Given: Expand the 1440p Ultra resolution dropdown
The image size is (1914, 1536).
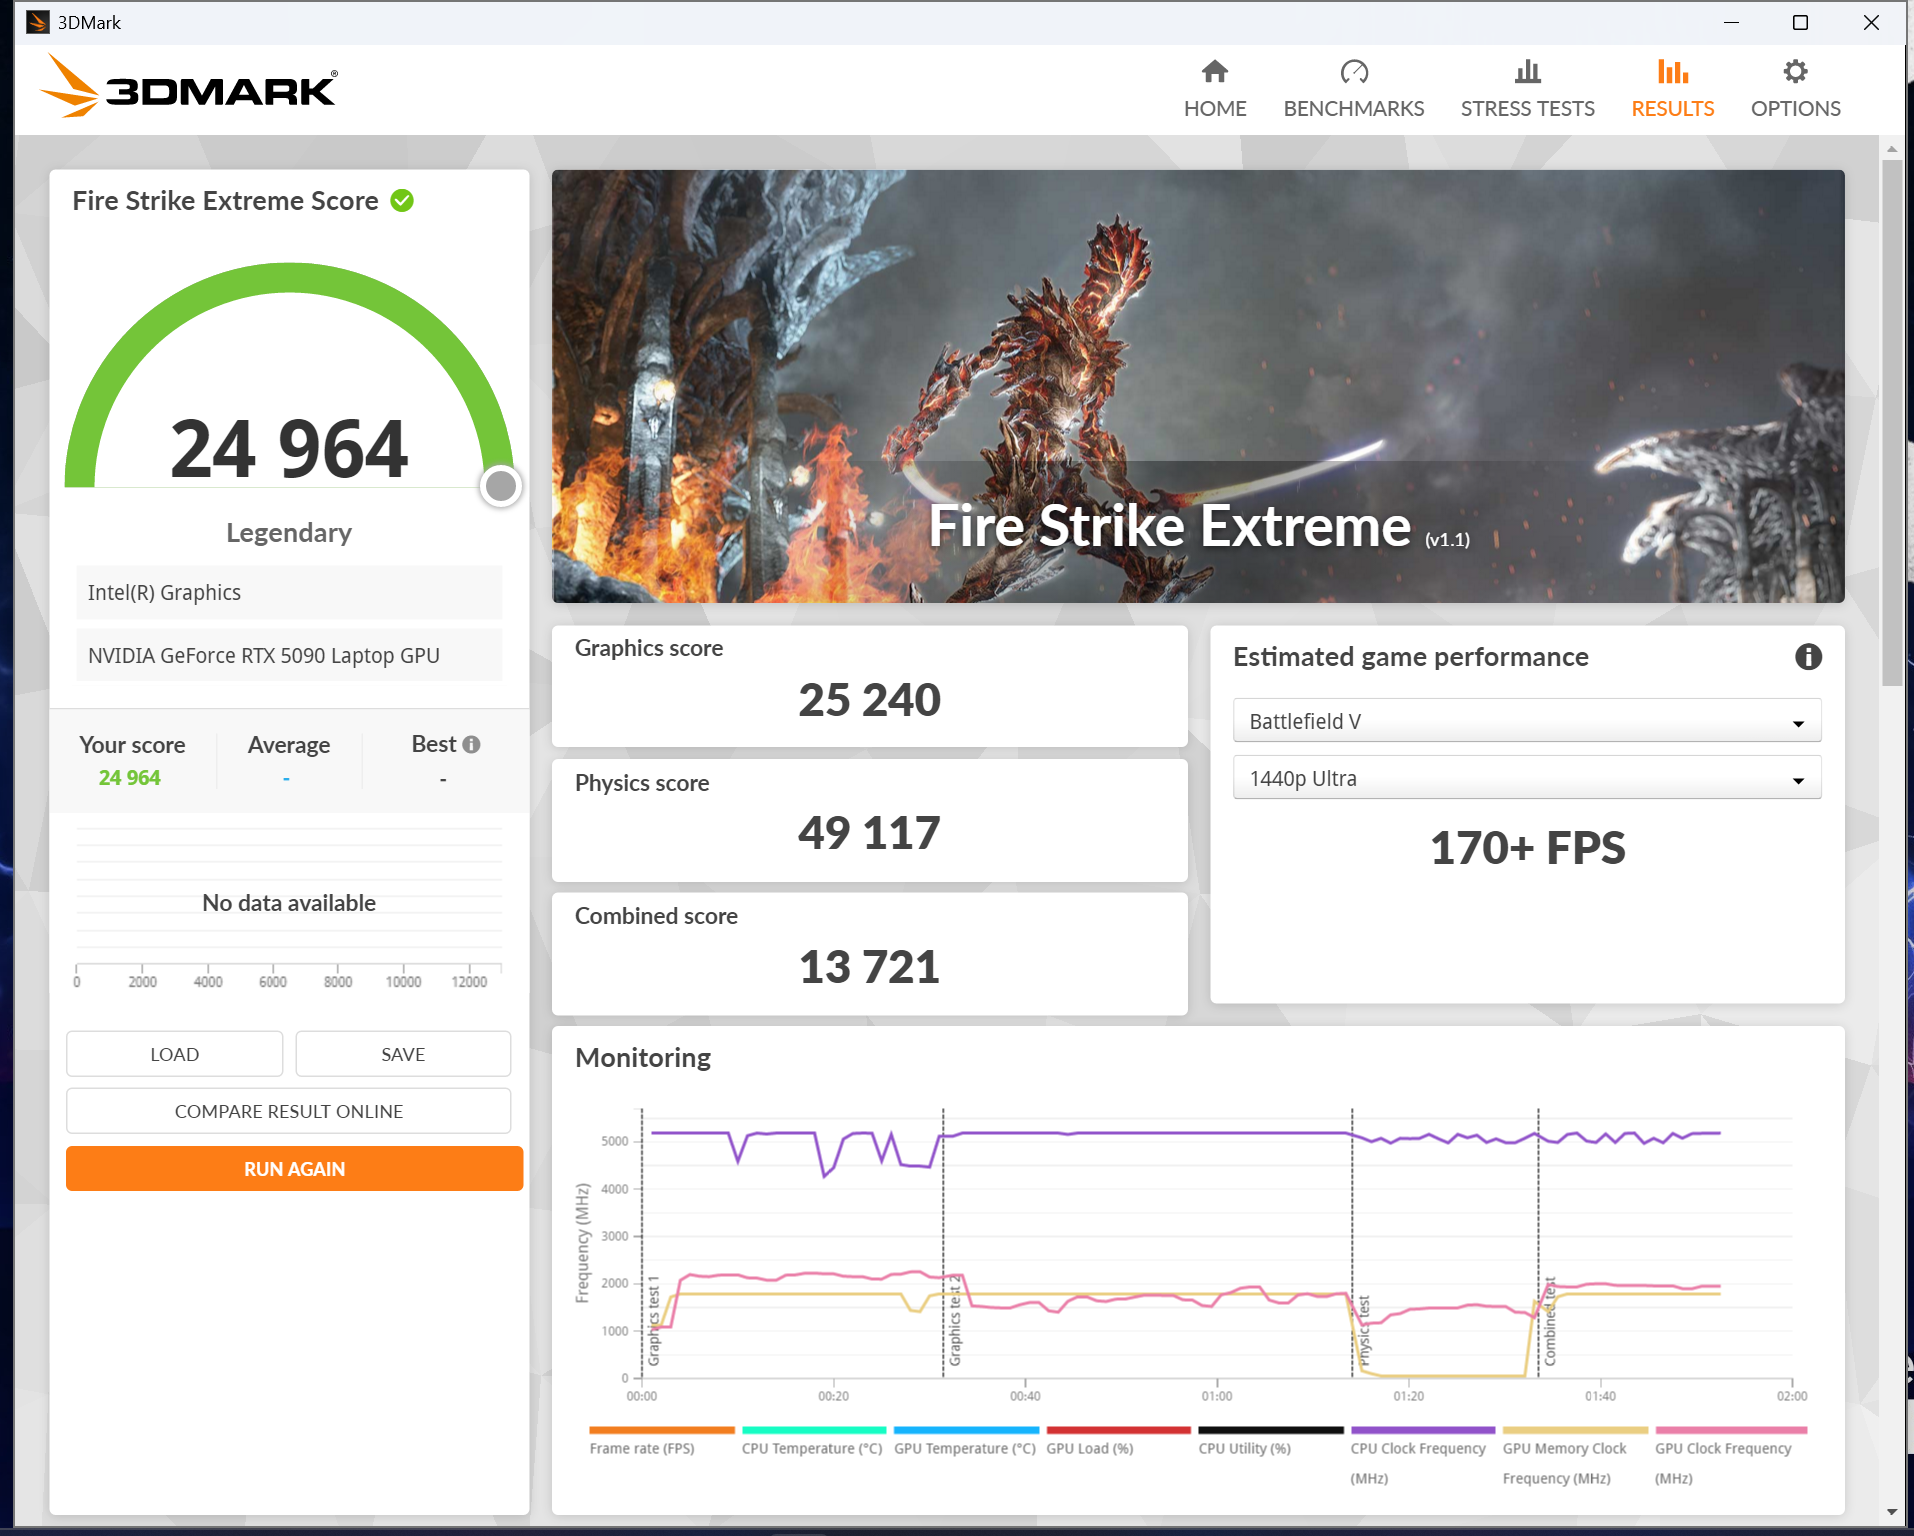Looking at the screenshot, I should pyautogui.click(x=1527, y=778).
